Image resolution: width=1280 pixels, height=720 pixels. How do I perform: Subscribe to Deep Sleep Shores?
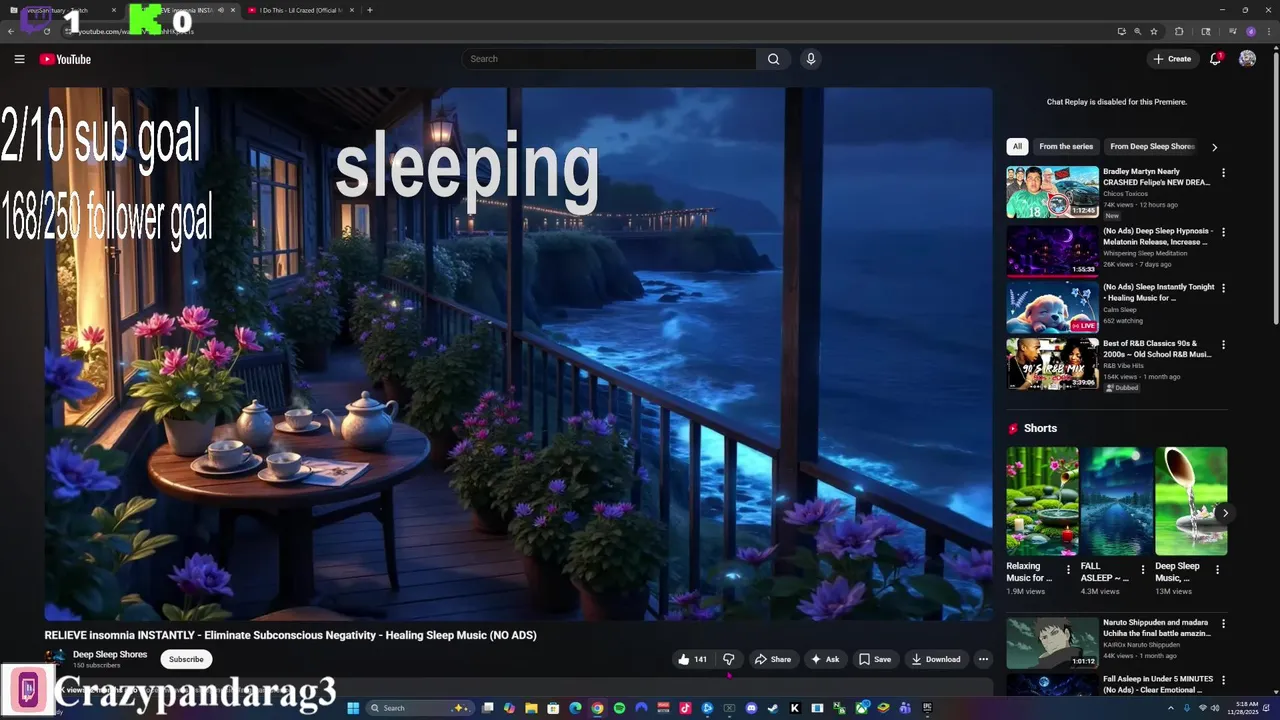click(x=186, y=659)
